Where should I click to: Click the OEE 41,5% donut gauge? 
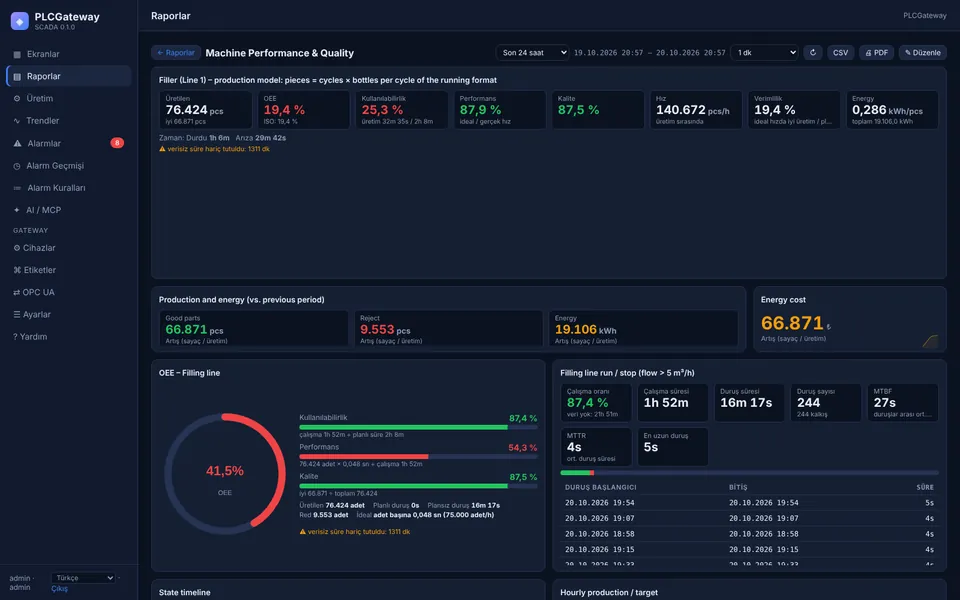pos(225,473)
